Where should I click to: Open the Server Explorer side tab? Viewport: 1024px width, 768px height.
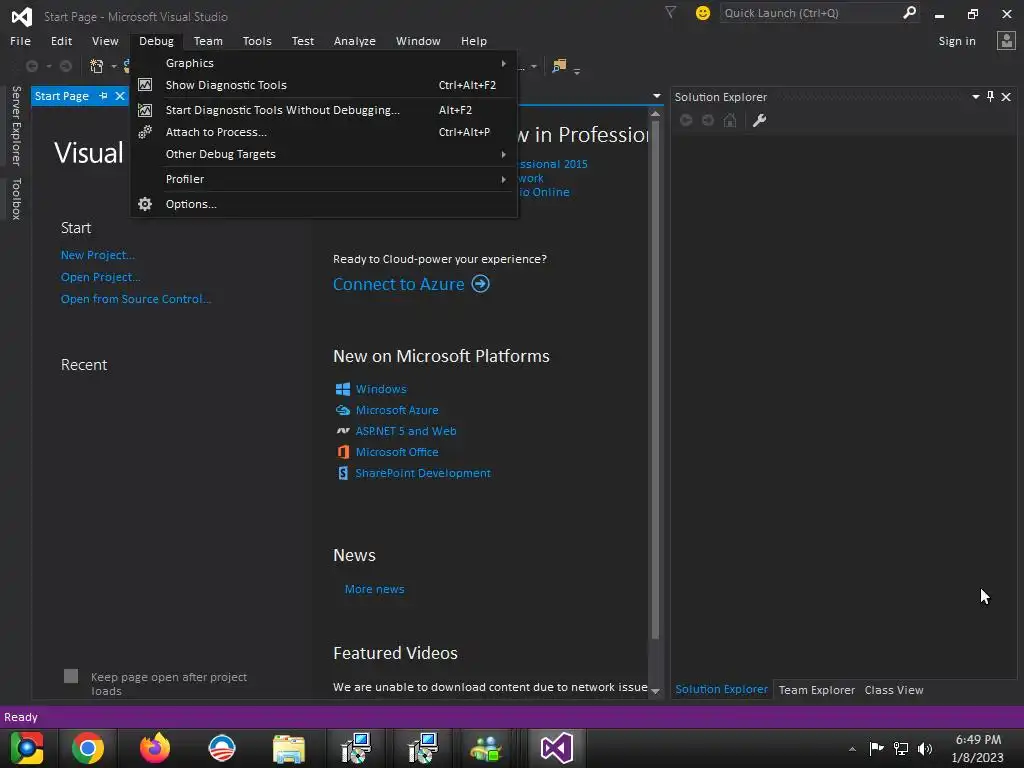click(x=16, y=125)
